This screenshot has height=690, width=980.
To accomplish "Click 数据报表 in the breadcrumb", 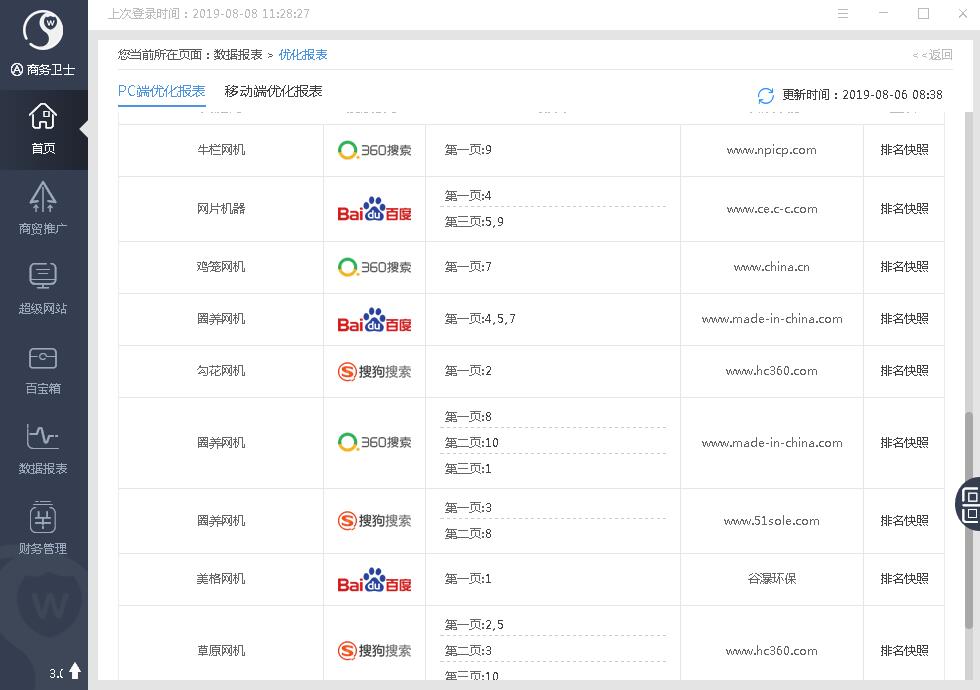I will (238, 55).
